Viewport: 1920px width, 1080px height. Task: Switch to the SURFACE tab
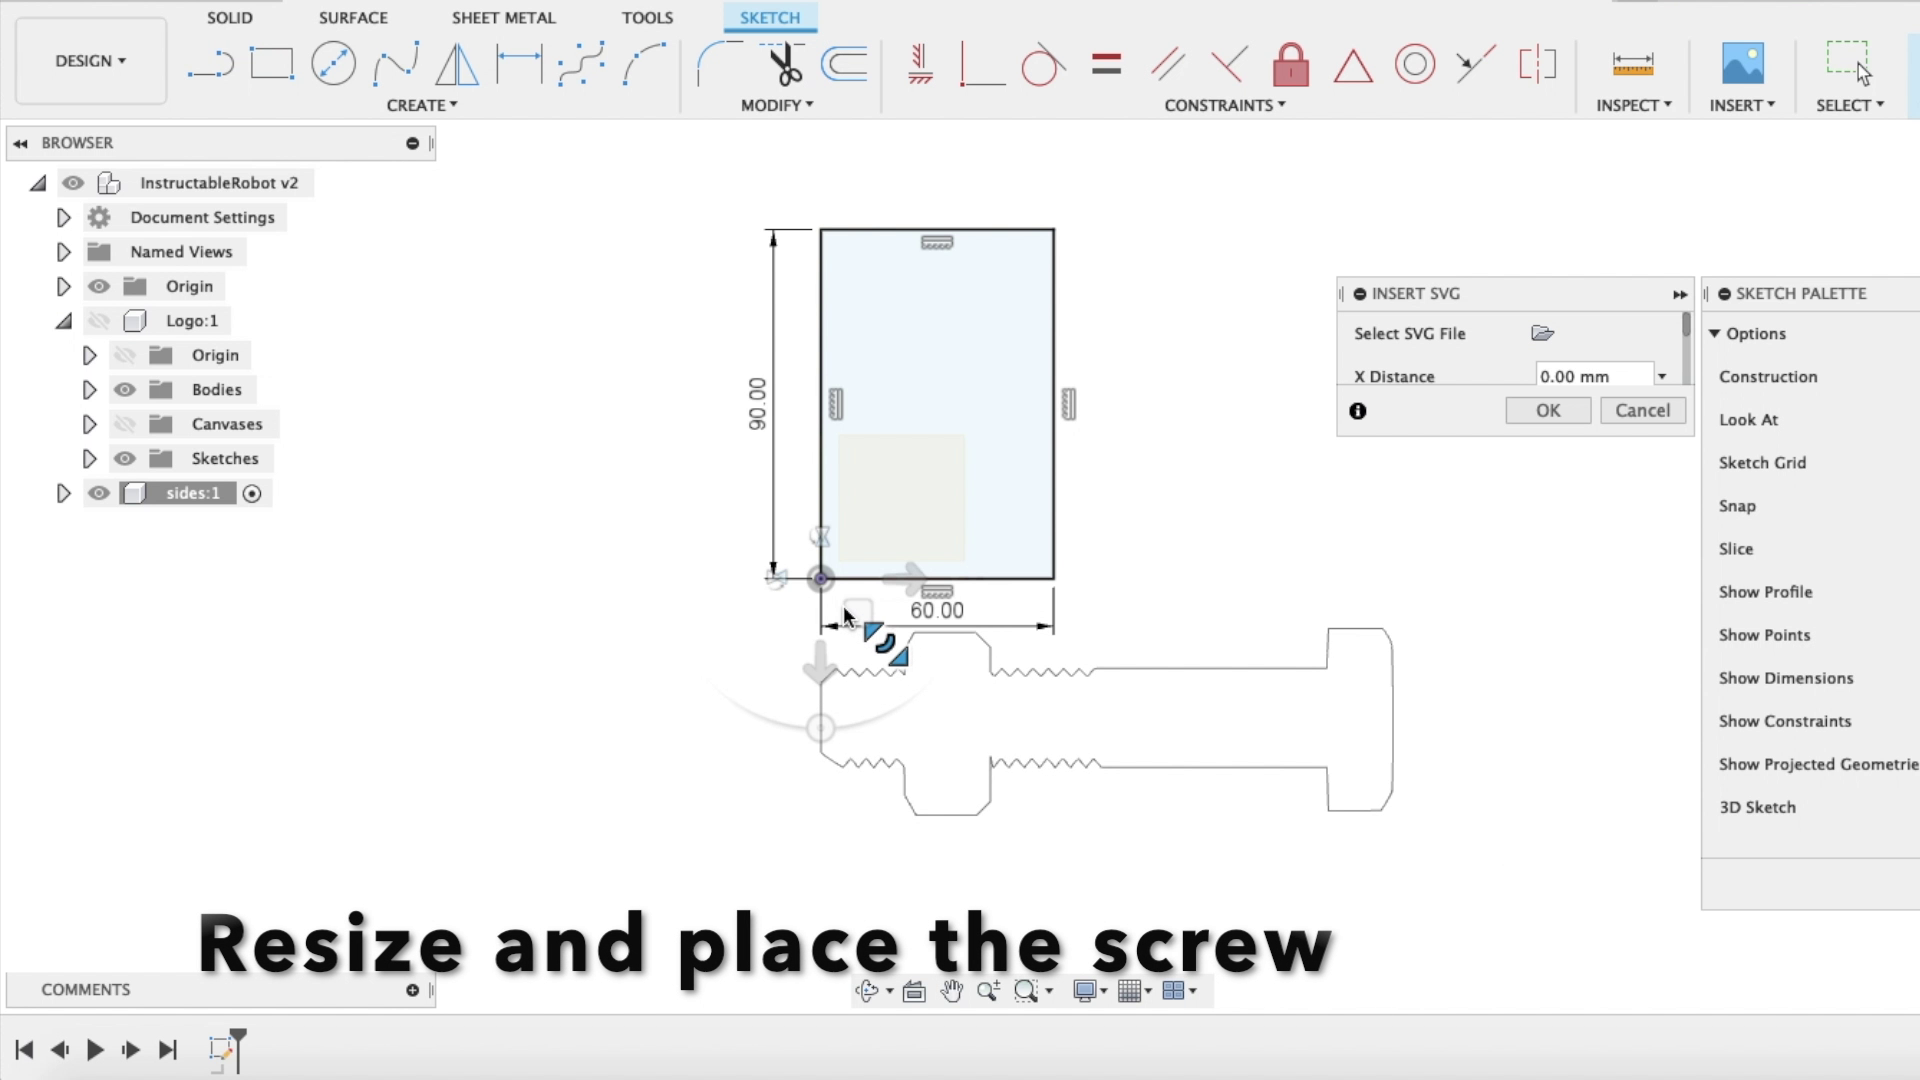click(x=352, y=18)
